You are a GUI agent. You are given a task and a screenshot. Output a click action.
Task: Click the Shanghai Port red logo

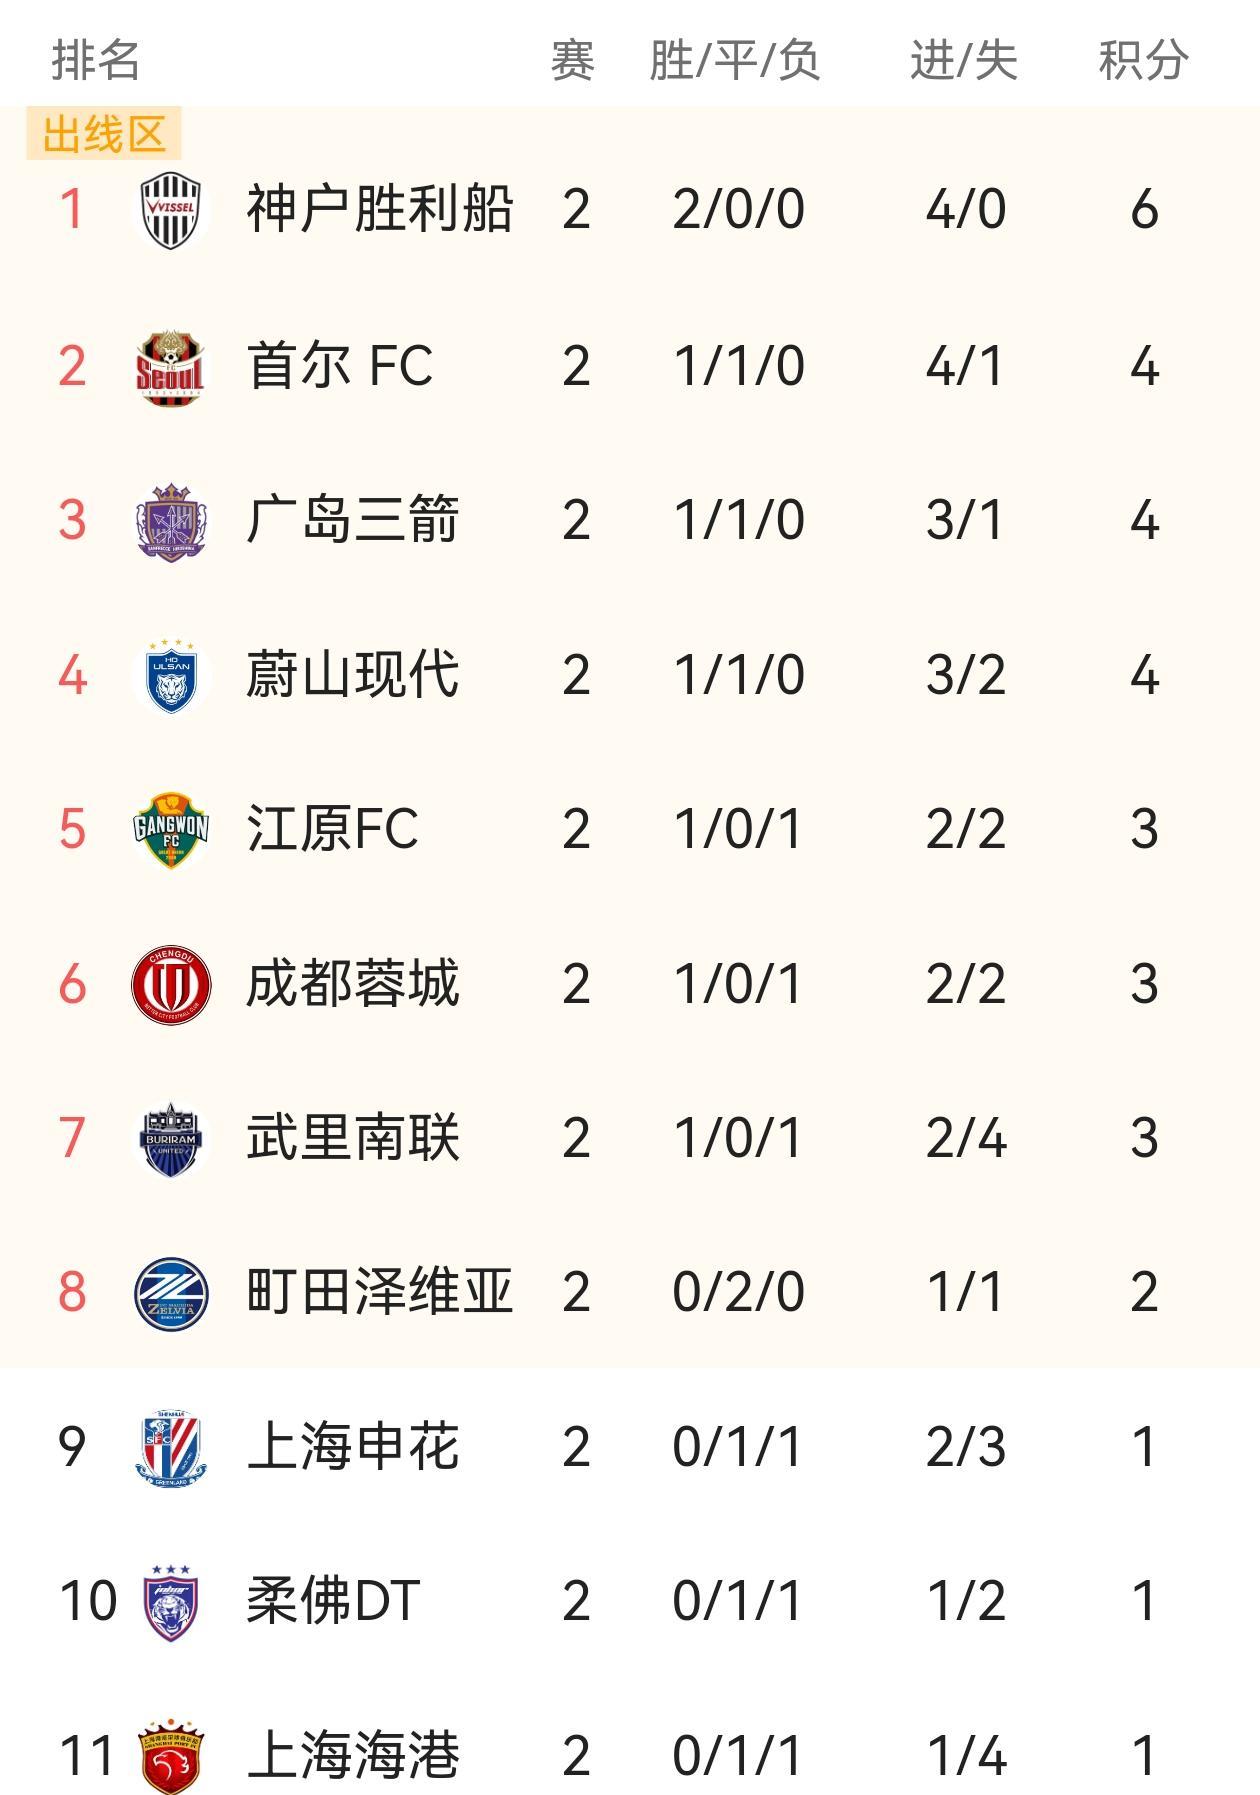pyautogui.click(x=171, y=1756)
